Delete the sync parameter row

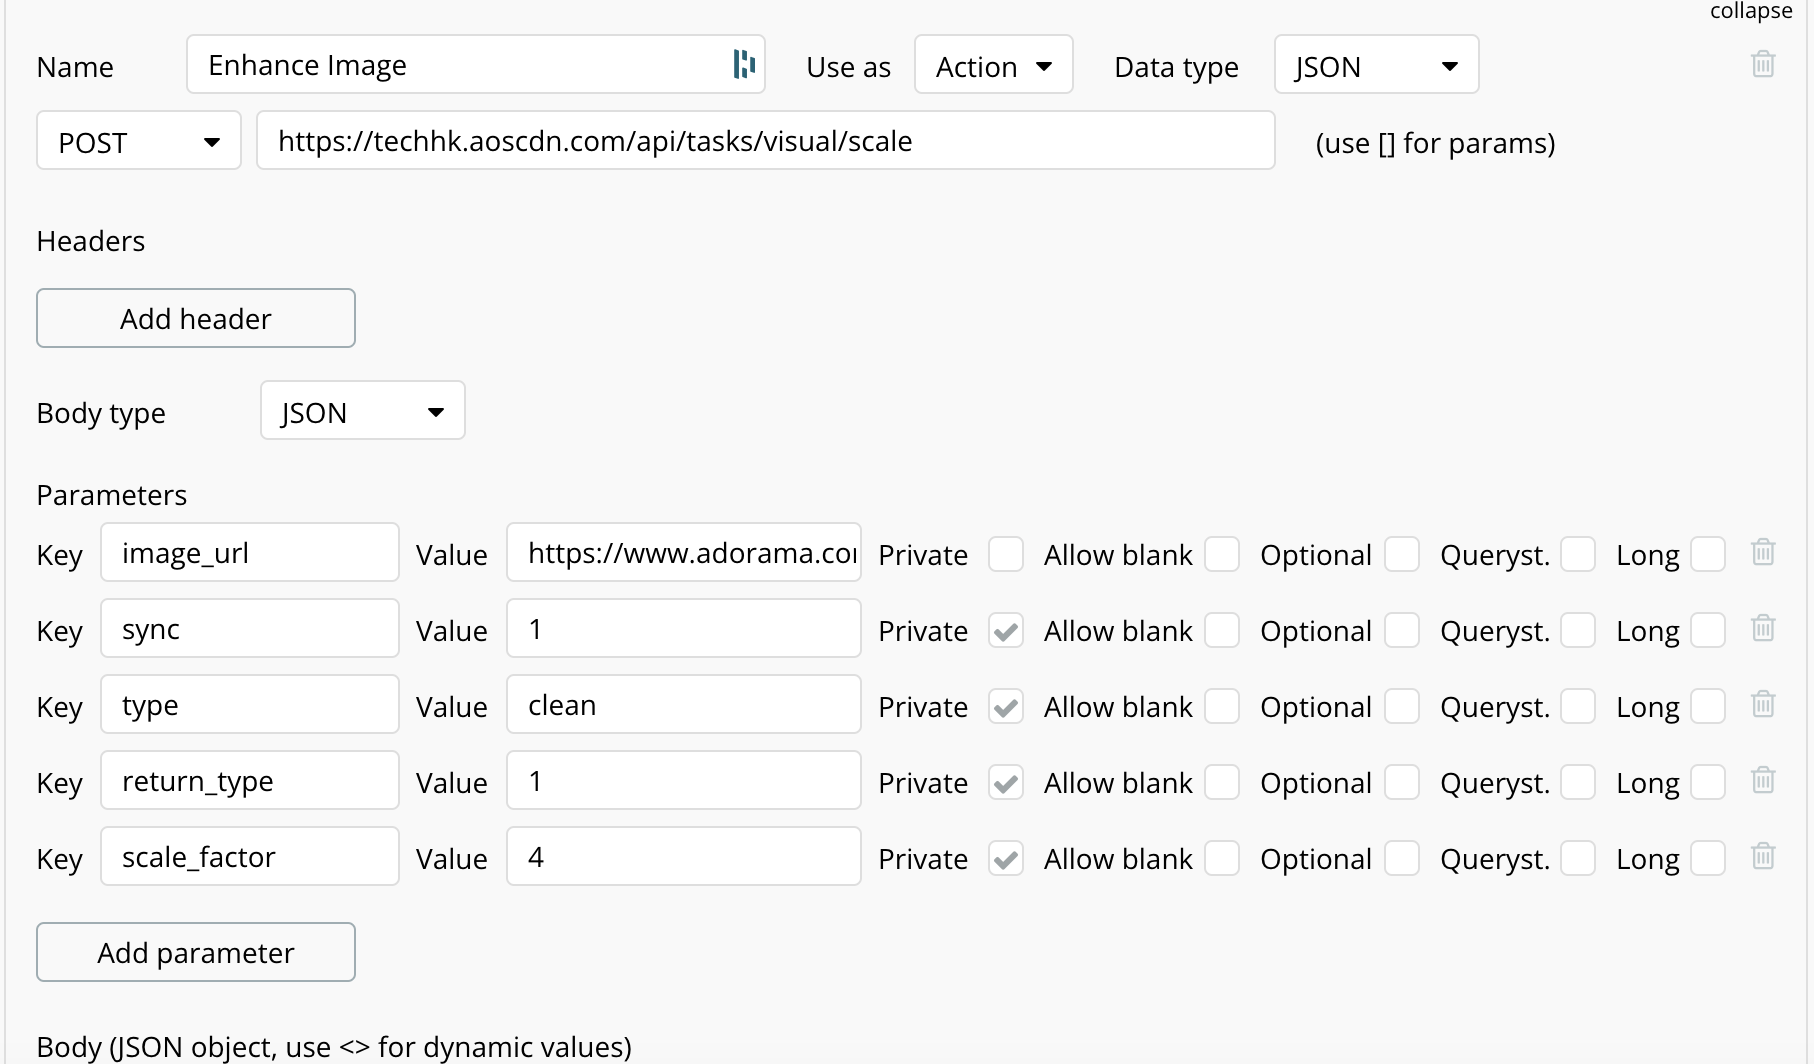(x=1763, y=628)
